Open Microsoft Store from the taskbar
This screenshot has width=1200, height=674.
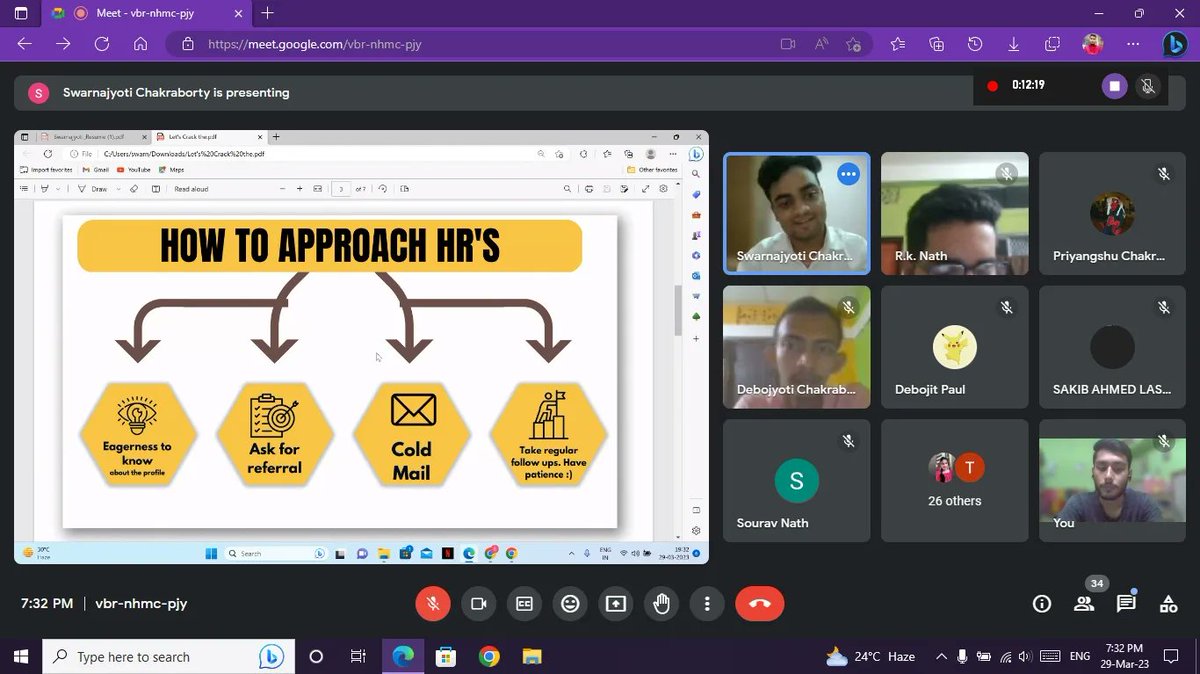click(446, 656)
